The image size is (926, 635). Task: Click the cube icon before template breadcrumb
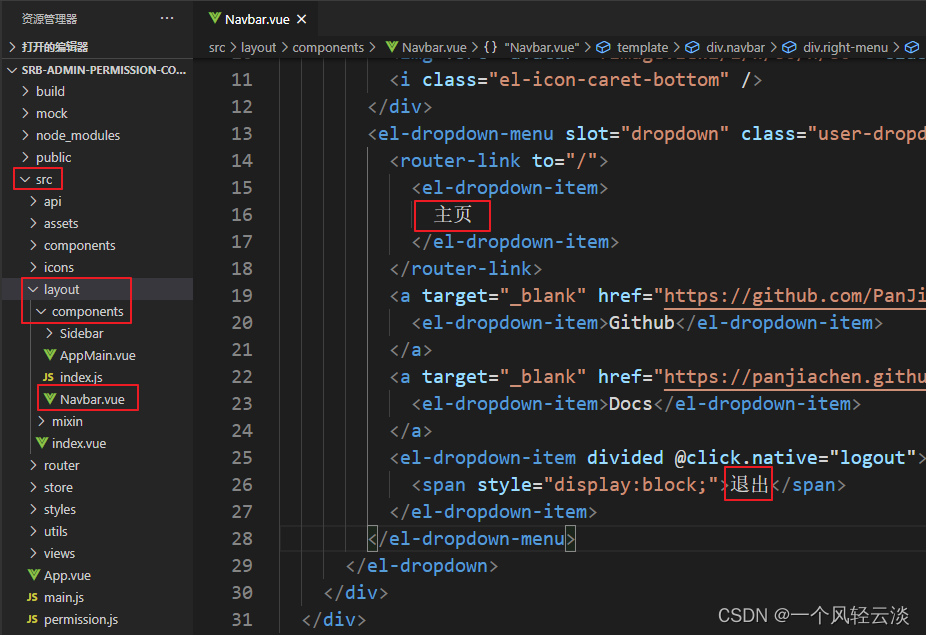click(603, 47)
